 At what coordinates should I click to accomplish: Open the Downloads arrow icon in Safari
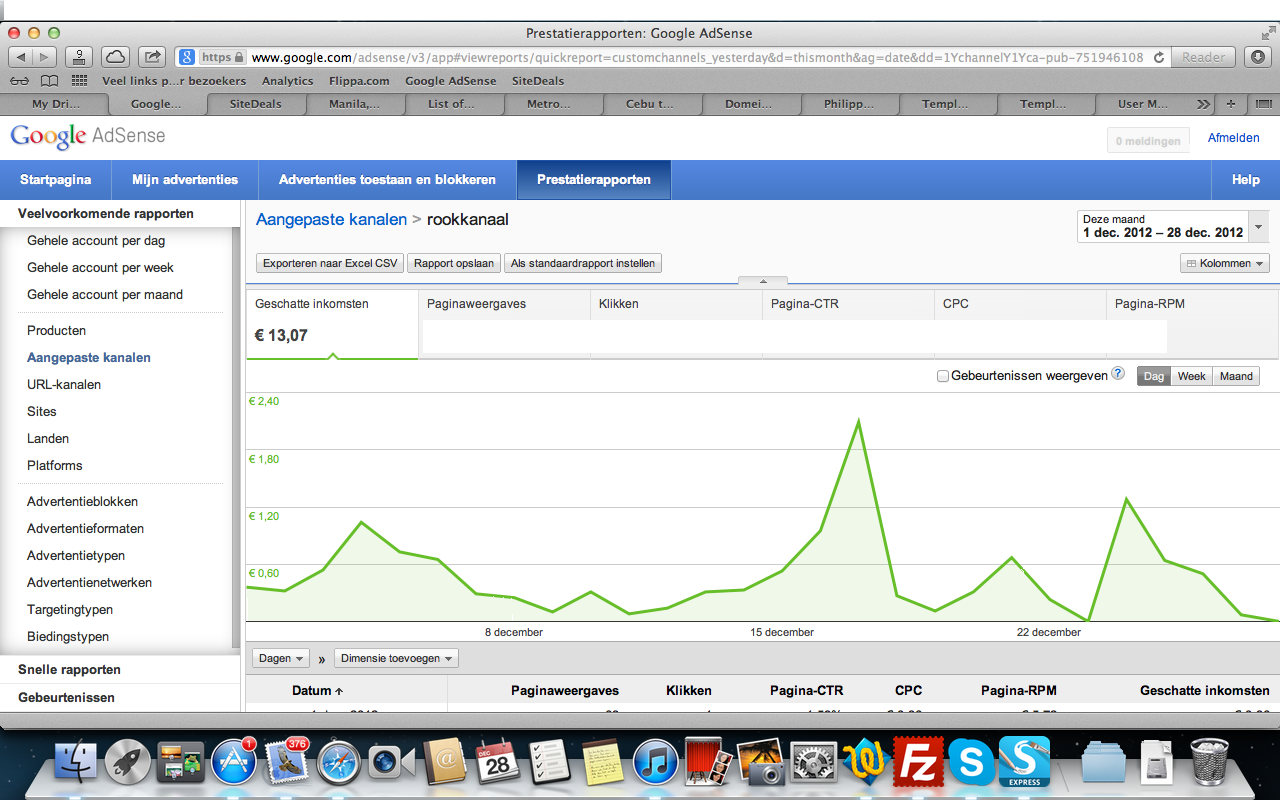click(1258, 57)
